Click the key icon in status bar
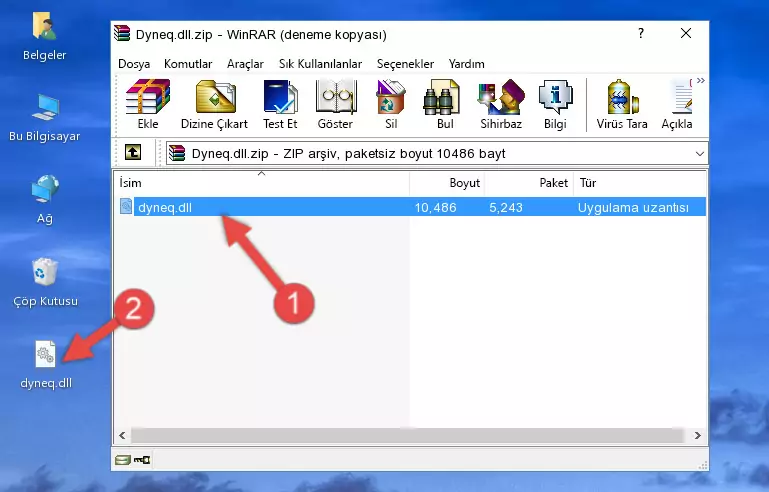The height and width of the screenshot is (492, 769). (142, 460)
